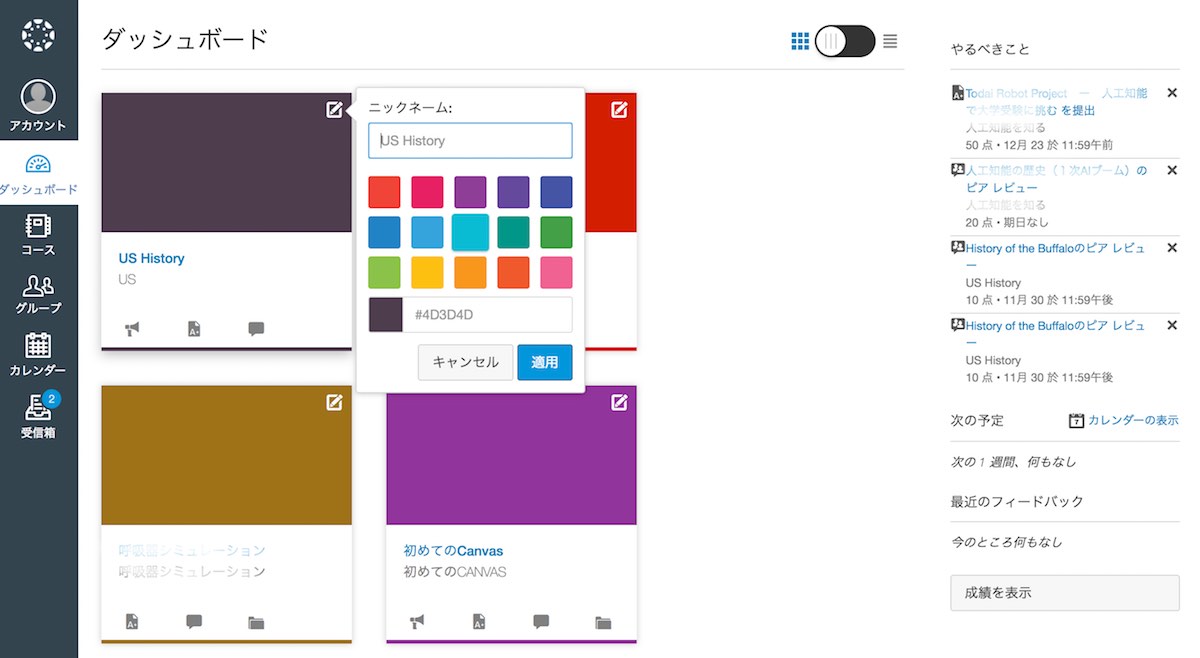Click the 呼吸器シミュレーション brown card header
Viewport: 1200px width, 658px height.
click(226, 455)
